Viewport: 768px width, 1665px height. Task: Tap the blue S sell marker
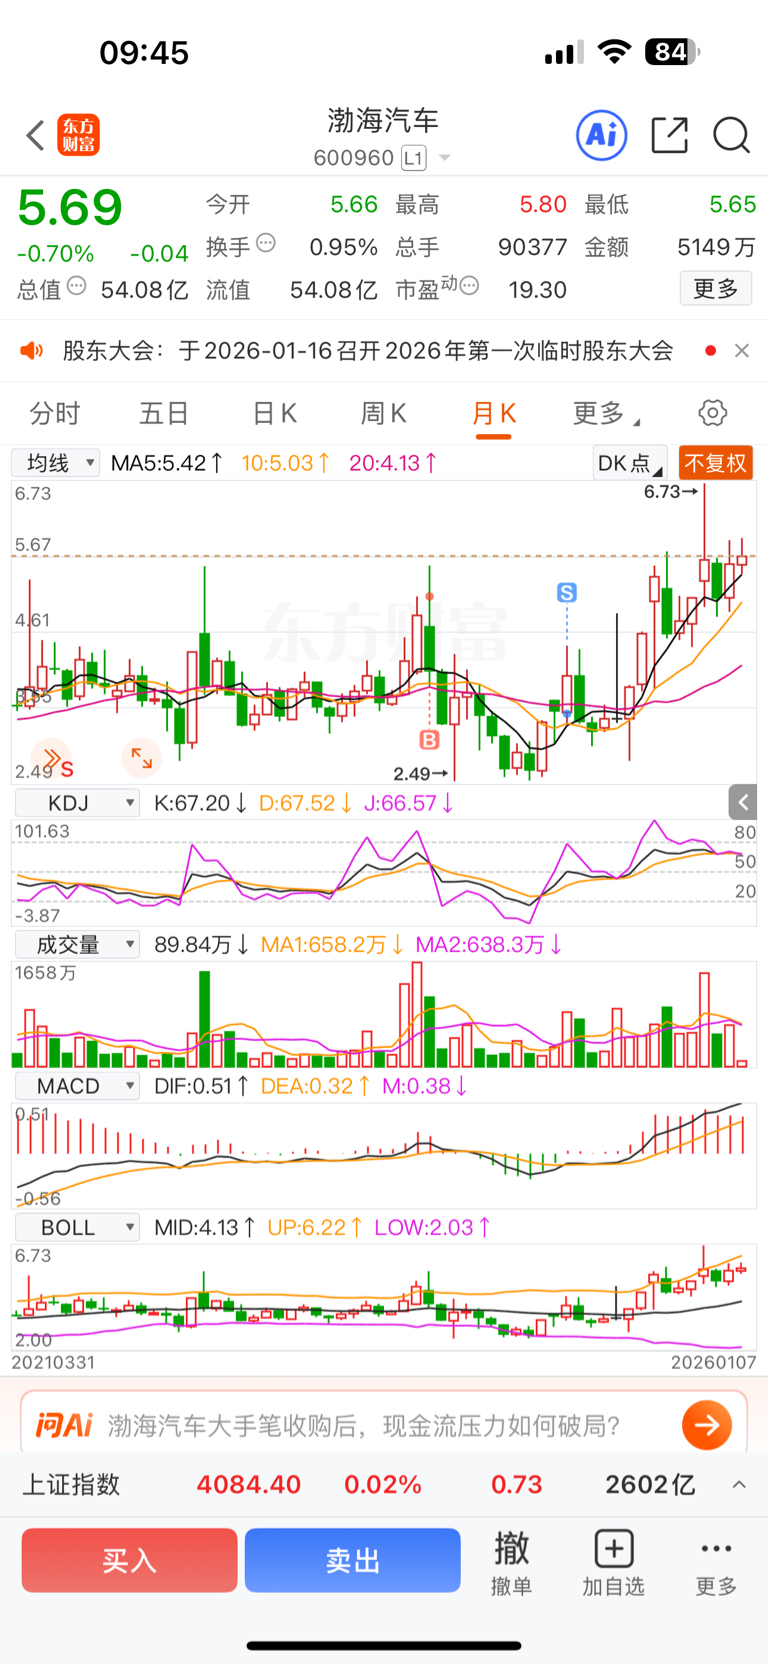(x=567, y=593)
